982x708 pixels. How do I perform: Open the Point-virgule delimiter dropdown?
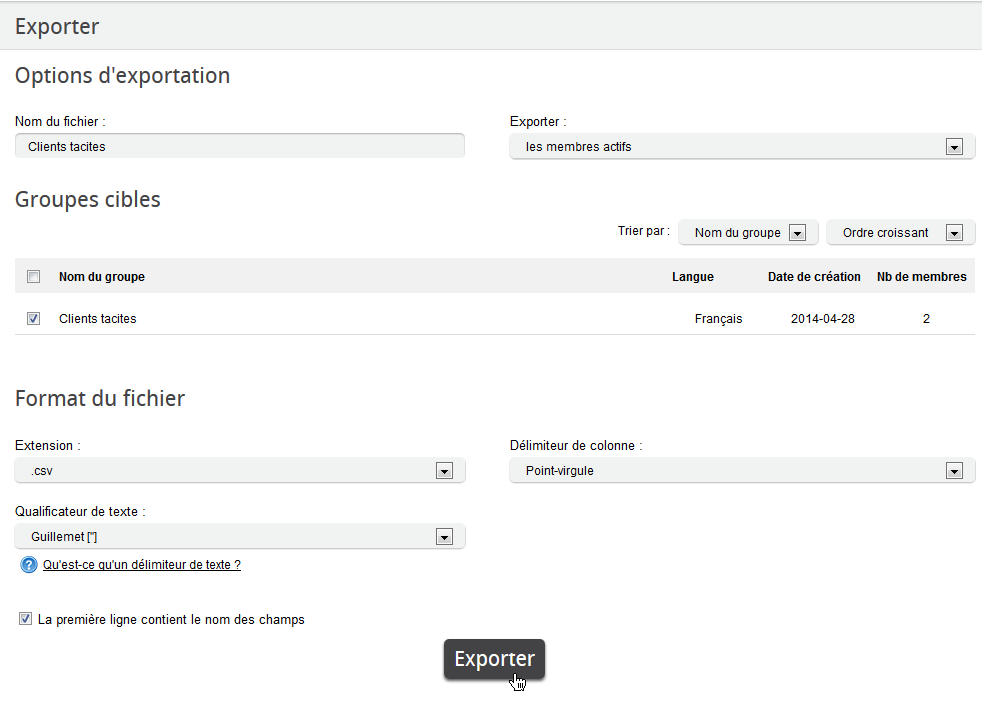pos(742,471)
